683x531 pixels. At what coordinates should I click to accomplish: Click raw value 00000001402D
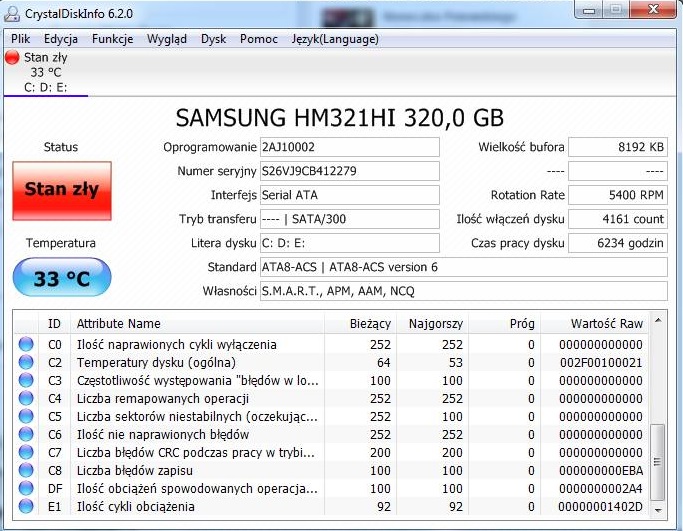[601, 507]
